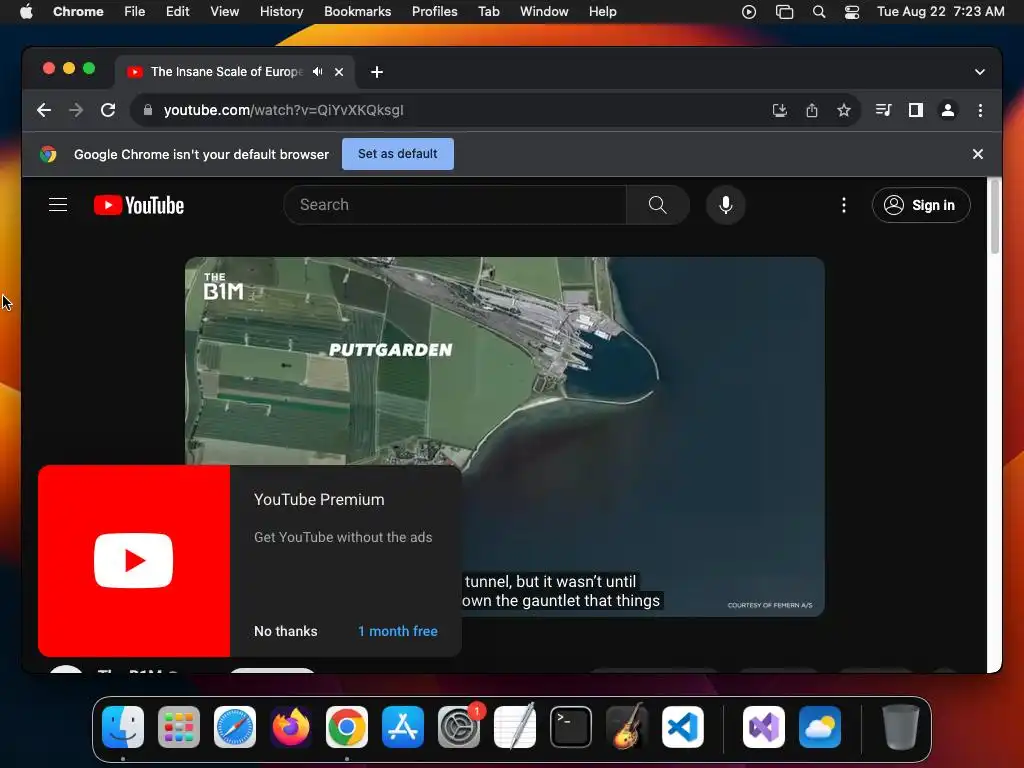Open Spotlight search in menu bar
The width and height of the screenshot is (1024, 768).
818,12
